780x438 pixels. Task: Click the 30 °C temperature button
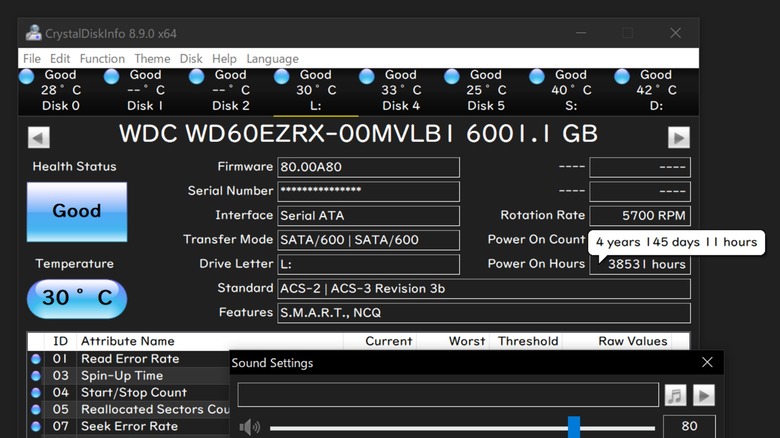pos(77,298)
